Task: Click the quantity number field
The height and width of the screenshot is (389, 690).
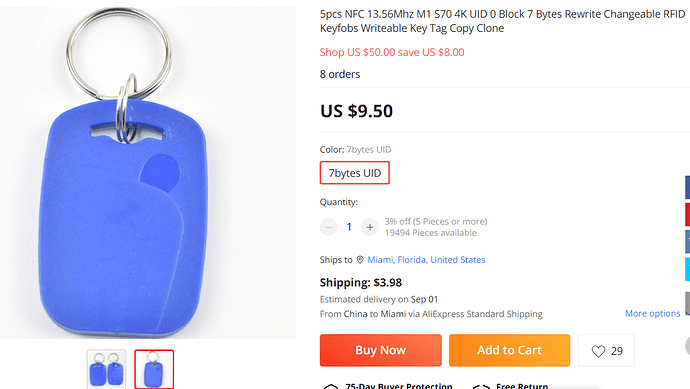Action: point(349,227)
